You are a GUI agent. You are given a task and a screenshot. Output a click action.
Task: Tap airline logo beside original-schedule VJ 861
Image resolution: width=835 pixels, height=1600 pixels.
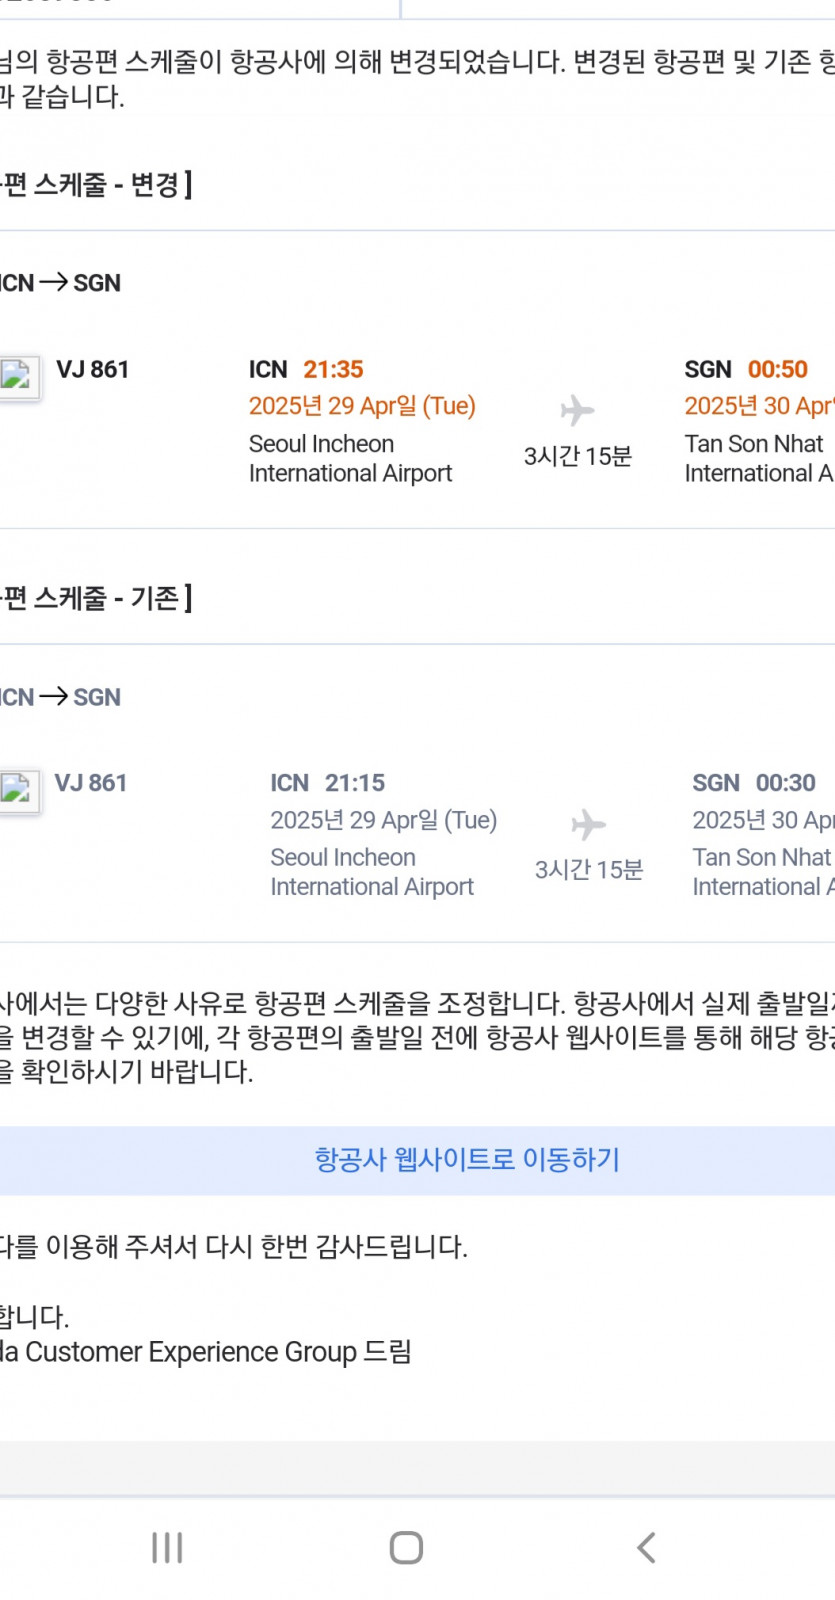coord(19,791)
